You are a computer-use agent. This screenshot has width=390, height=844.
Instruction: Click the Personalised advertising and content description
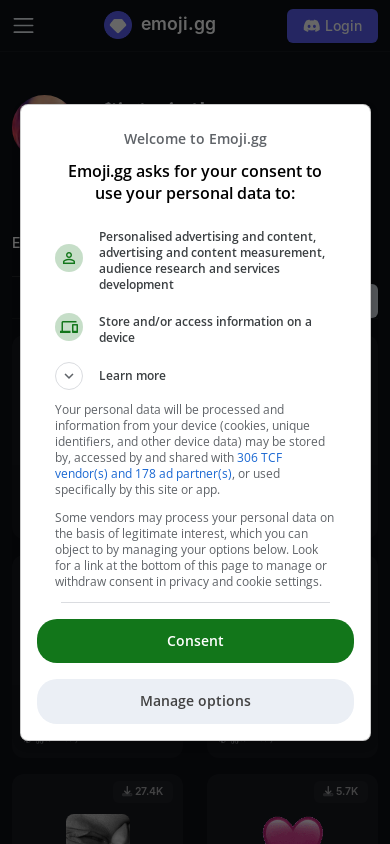point(212,261)
